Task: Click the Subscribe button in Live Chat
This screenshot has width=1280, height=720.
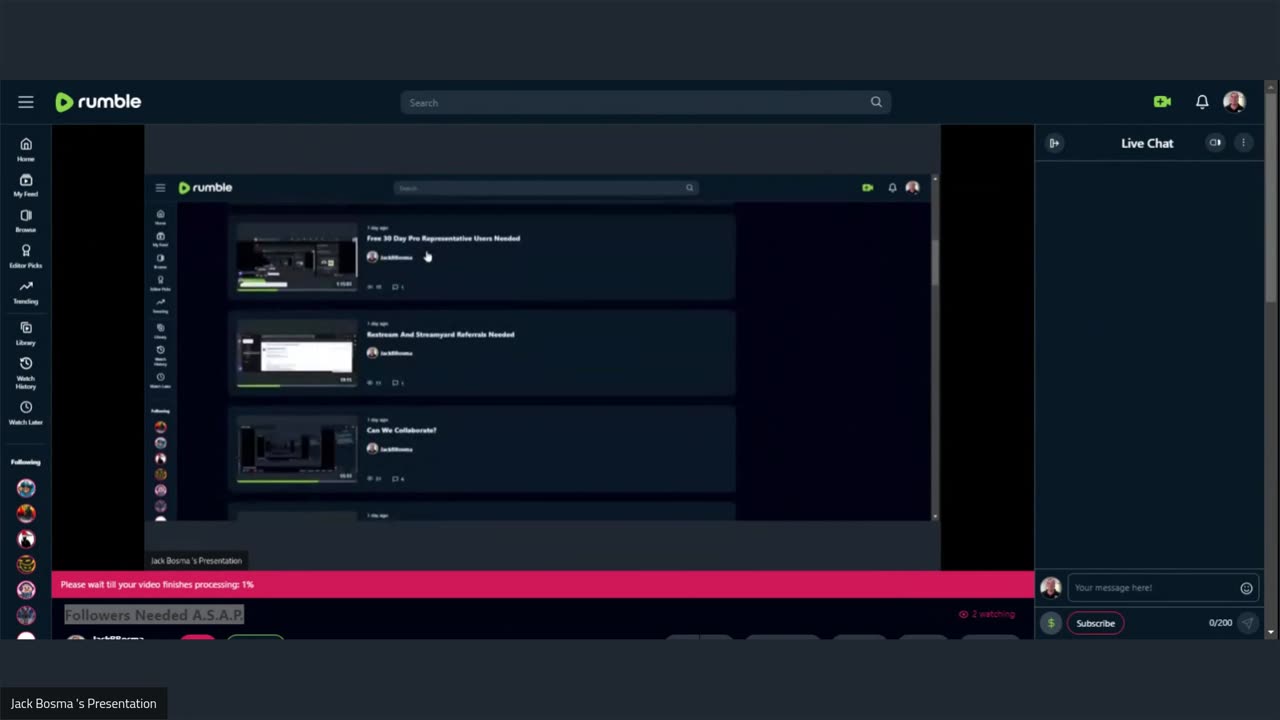Action: (x=1095, y=623)
